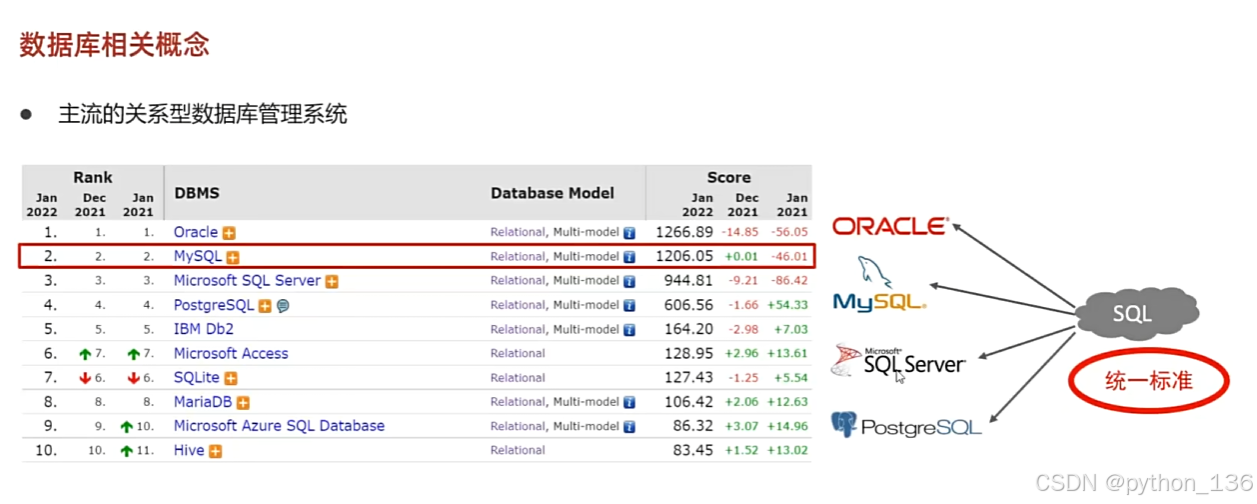Image resolution: width=1257 pixels, height=504 pixels.
Task: Open the IBM Db2 link
Action: tap(204, 329)
